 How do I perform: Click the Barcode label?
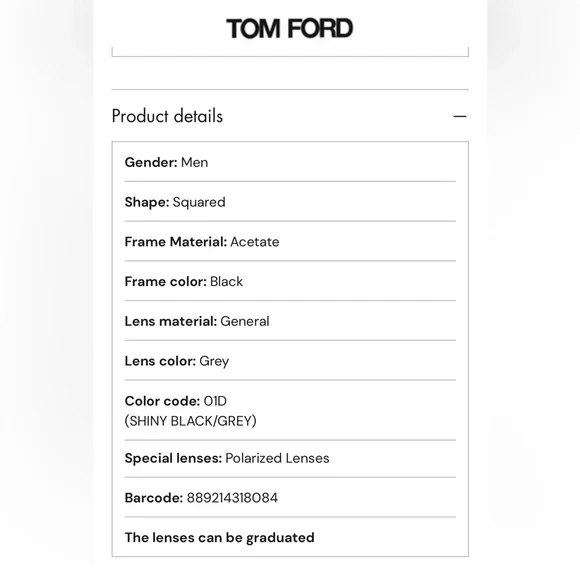pos(154,498)
